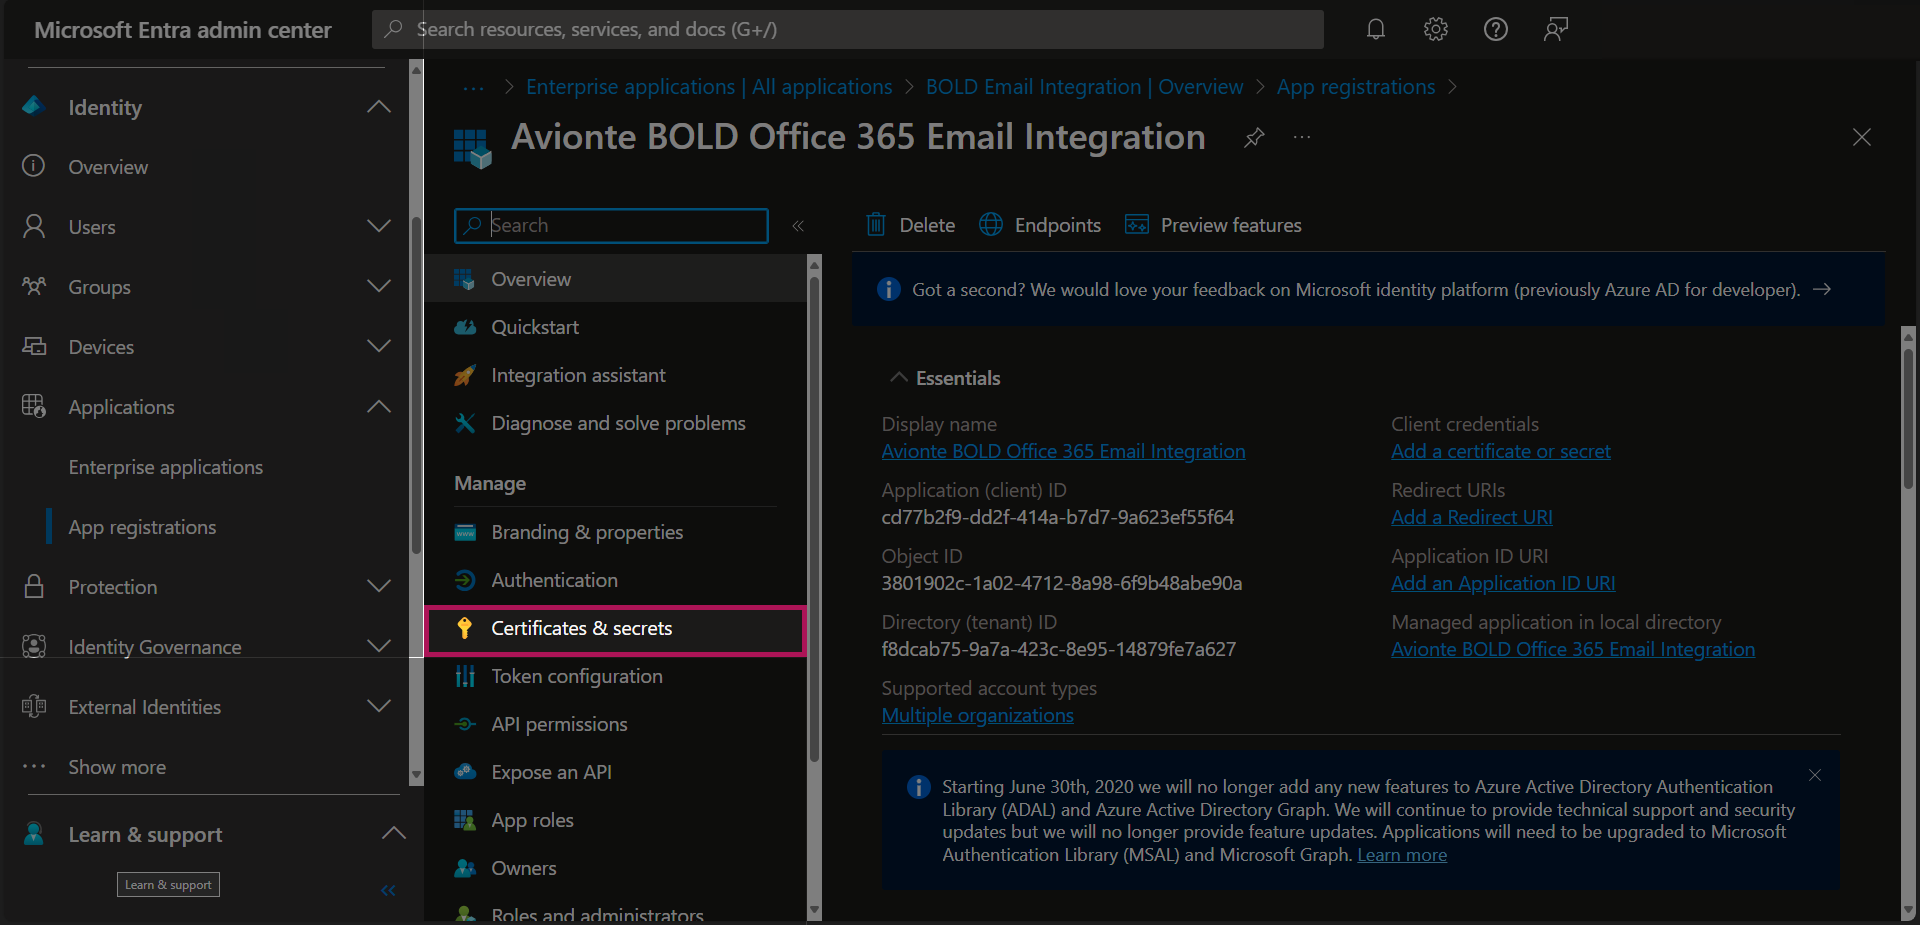Open API permissions menu item

click(559, 724)
